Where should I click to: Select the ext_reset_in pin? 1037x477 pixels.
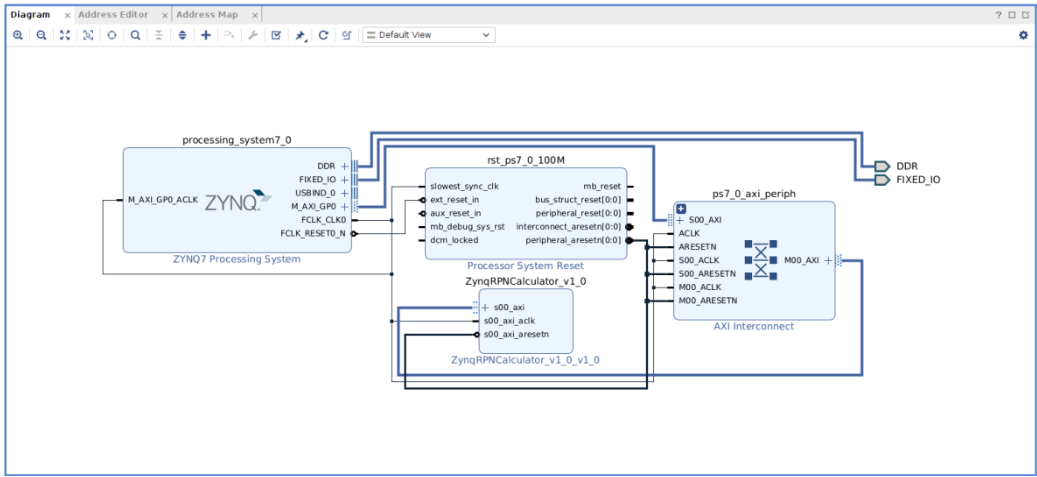[x=454, y=200]
